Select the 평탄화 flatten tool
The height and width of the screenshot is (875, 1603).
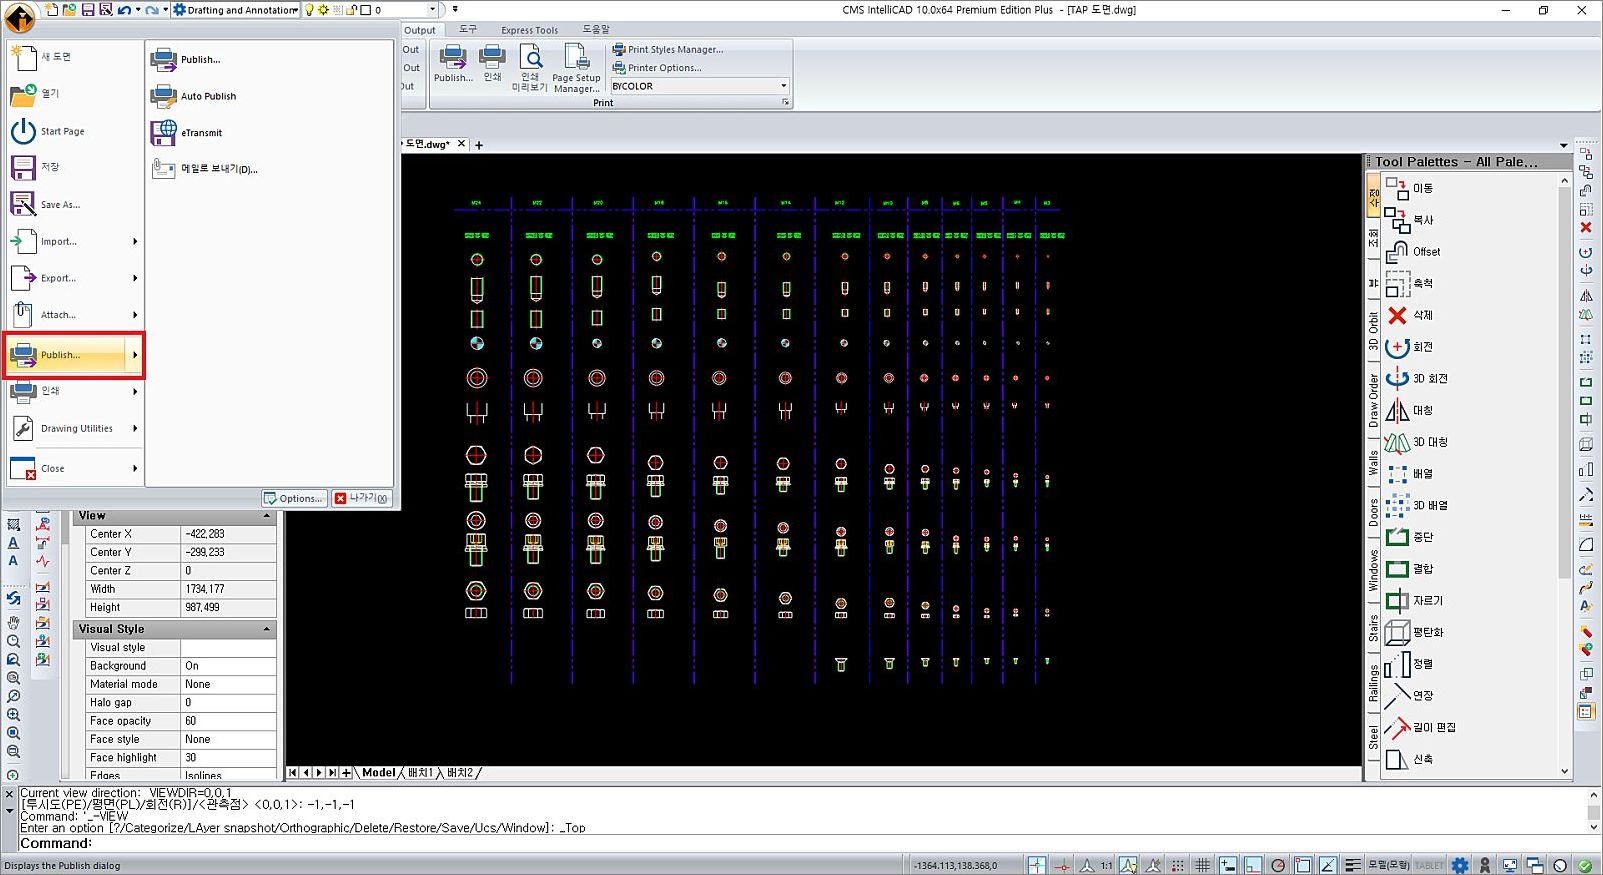1414,633
